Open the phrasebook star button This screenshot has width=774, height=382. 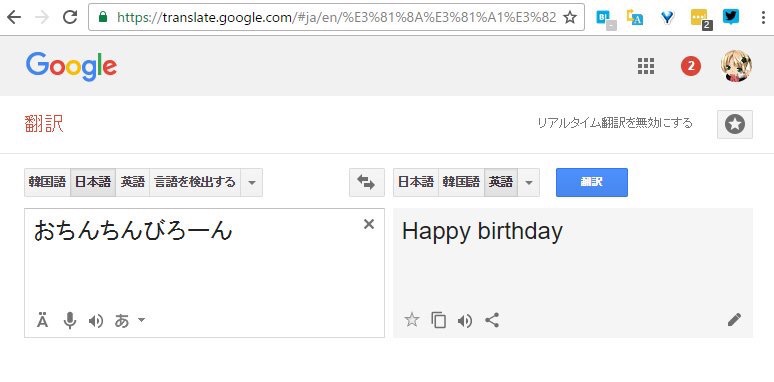pos(735,124)
